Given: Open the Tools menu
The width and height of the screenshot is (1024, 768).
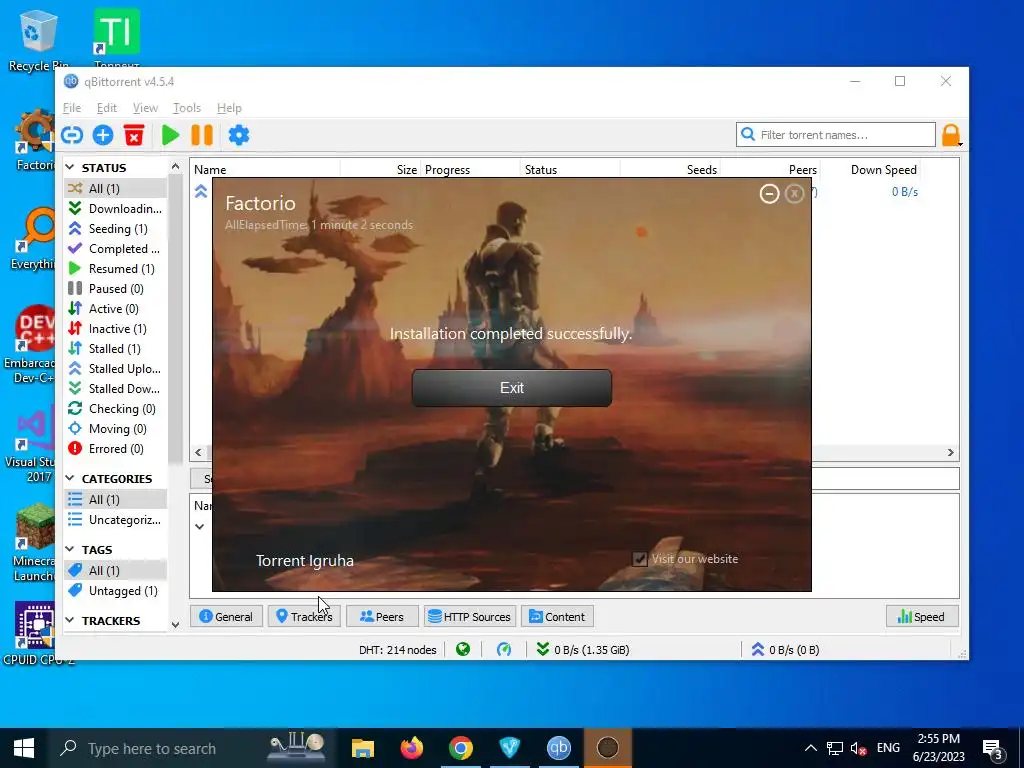Looking at the screenshot, I should (187, 108).
